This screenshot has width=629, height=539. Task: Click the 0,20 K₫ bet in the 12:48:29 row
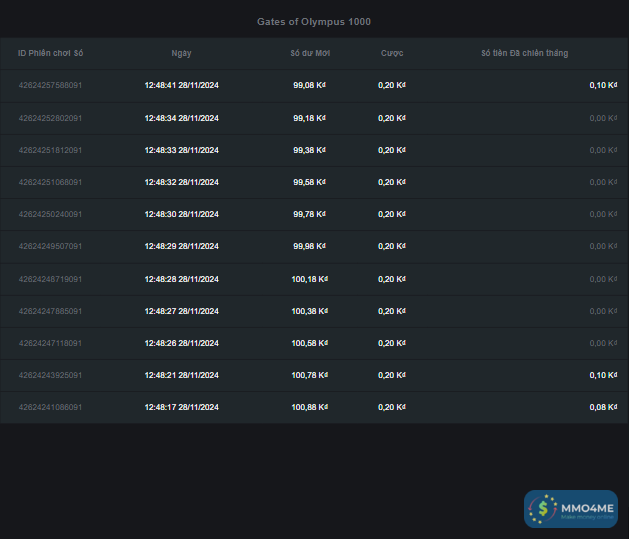tap(392, 246)
